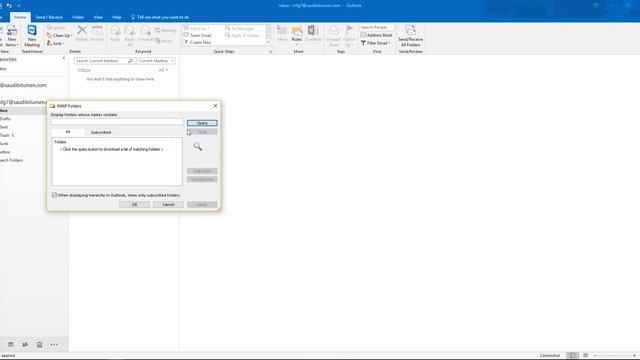Click Search Current Mailbox field

[x=100, y=61]
